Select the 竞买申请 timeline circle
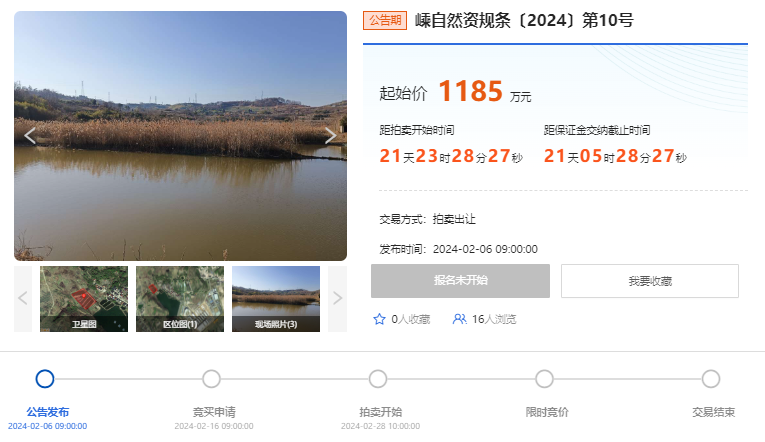 [x=211, y=379]
